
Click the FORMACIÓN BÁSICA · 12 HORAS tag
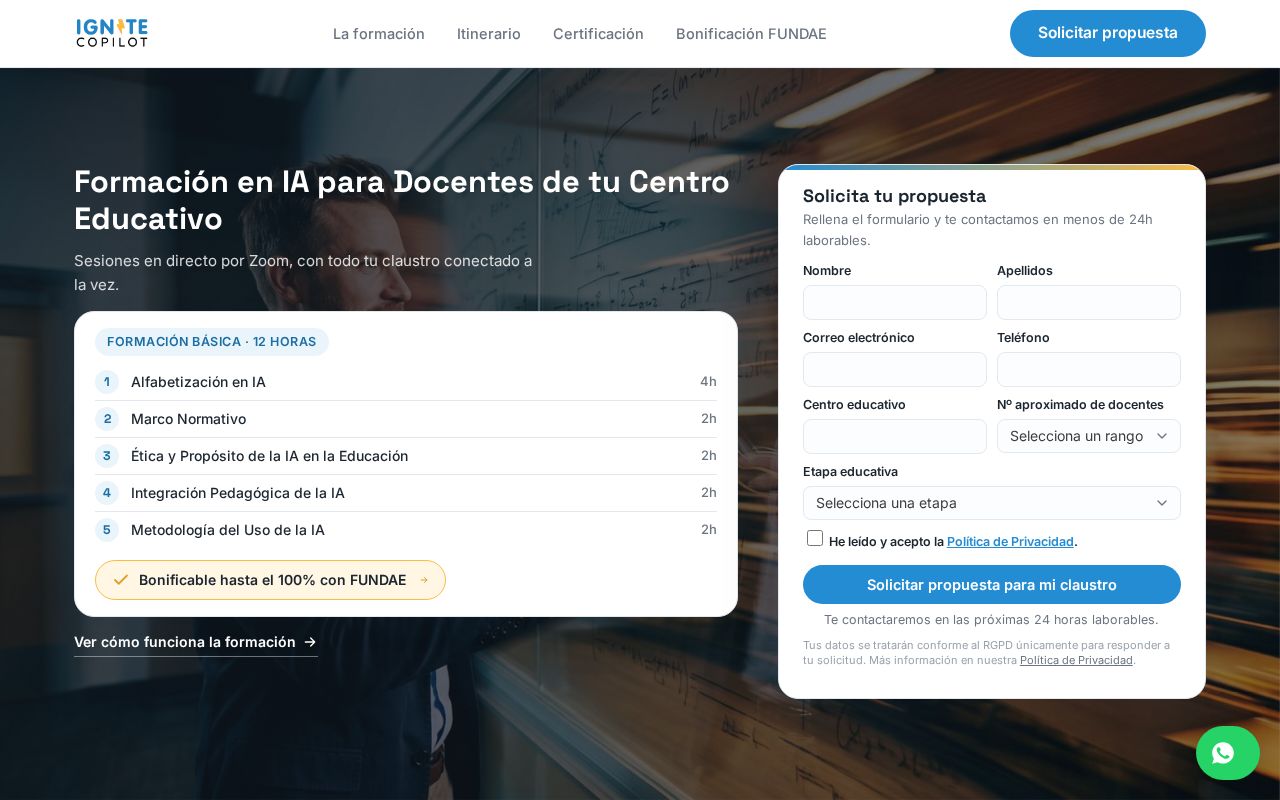[x=212, y=342]
